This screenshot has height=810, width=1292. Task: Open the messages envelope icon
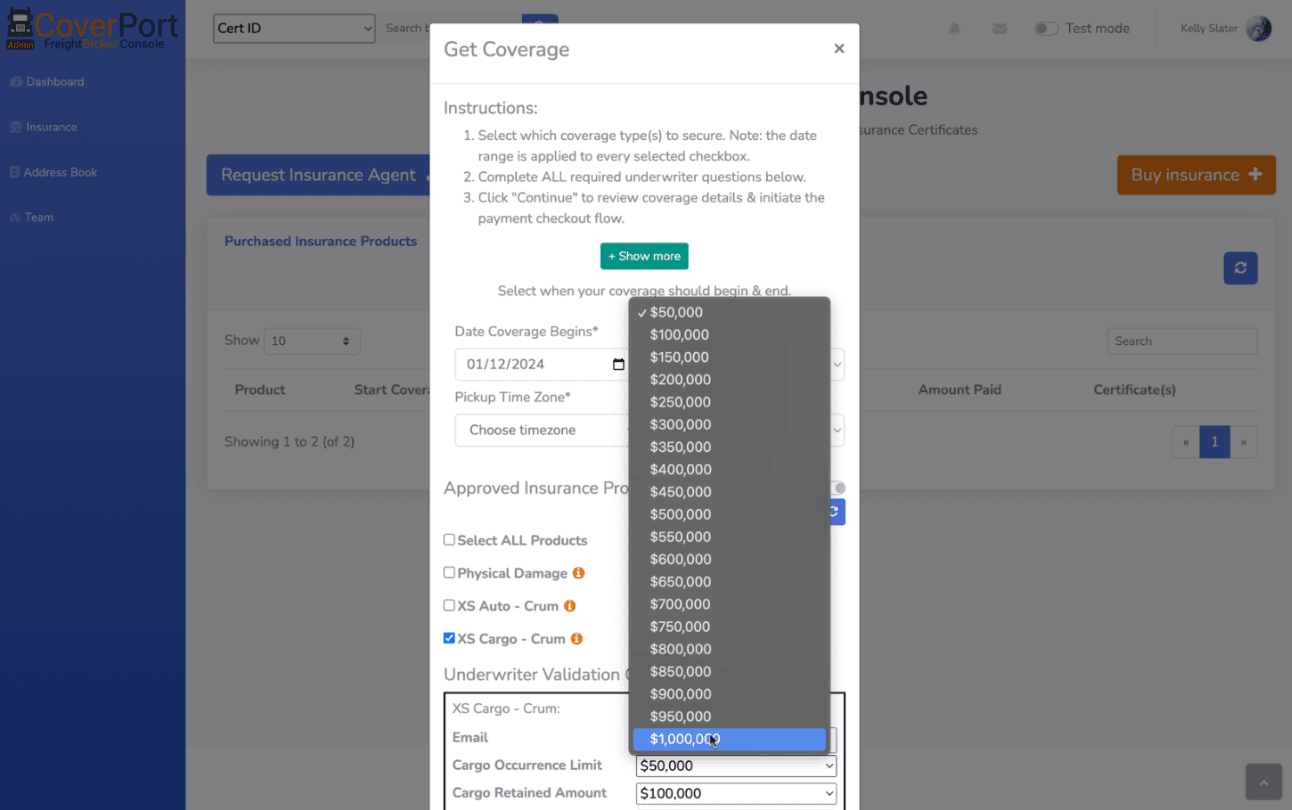pos(999,29)
